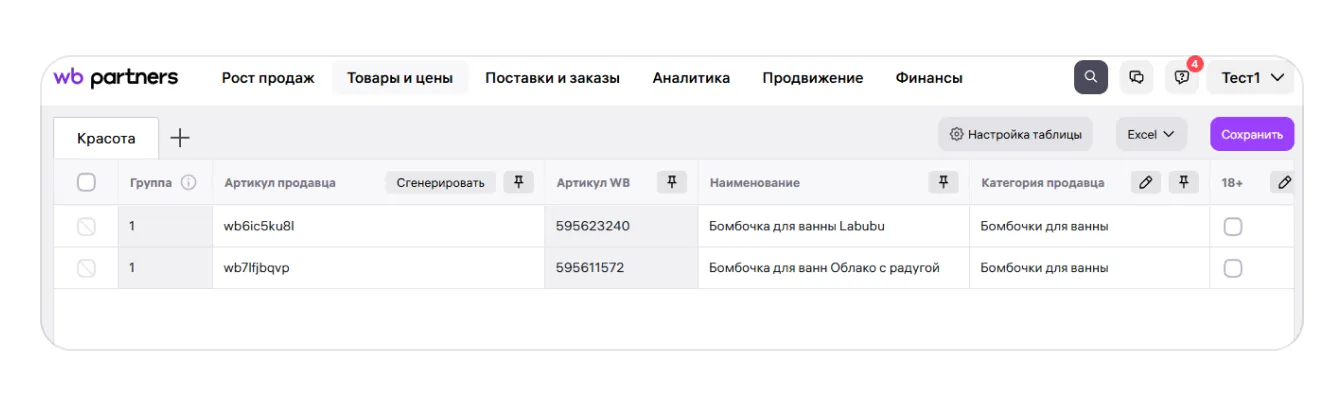Pin the Артикул продавца column
Viewport: 1344px width, 408px height.
point(518,182)
